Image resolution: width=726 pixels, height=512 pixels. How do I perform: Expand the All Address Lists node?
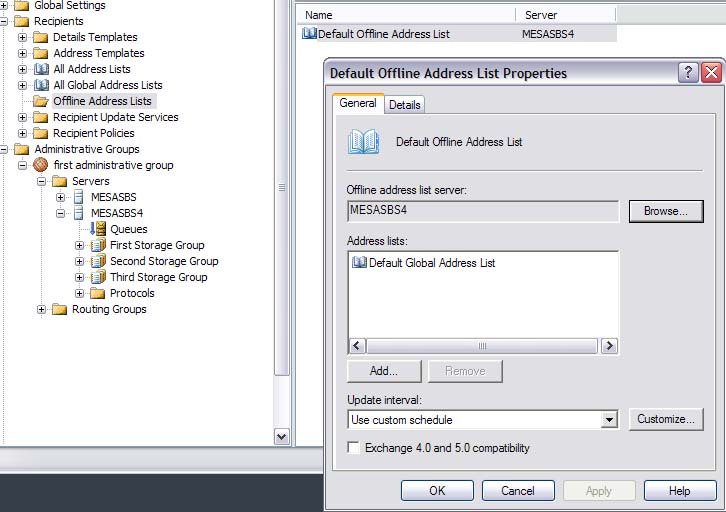coord(22,69)
